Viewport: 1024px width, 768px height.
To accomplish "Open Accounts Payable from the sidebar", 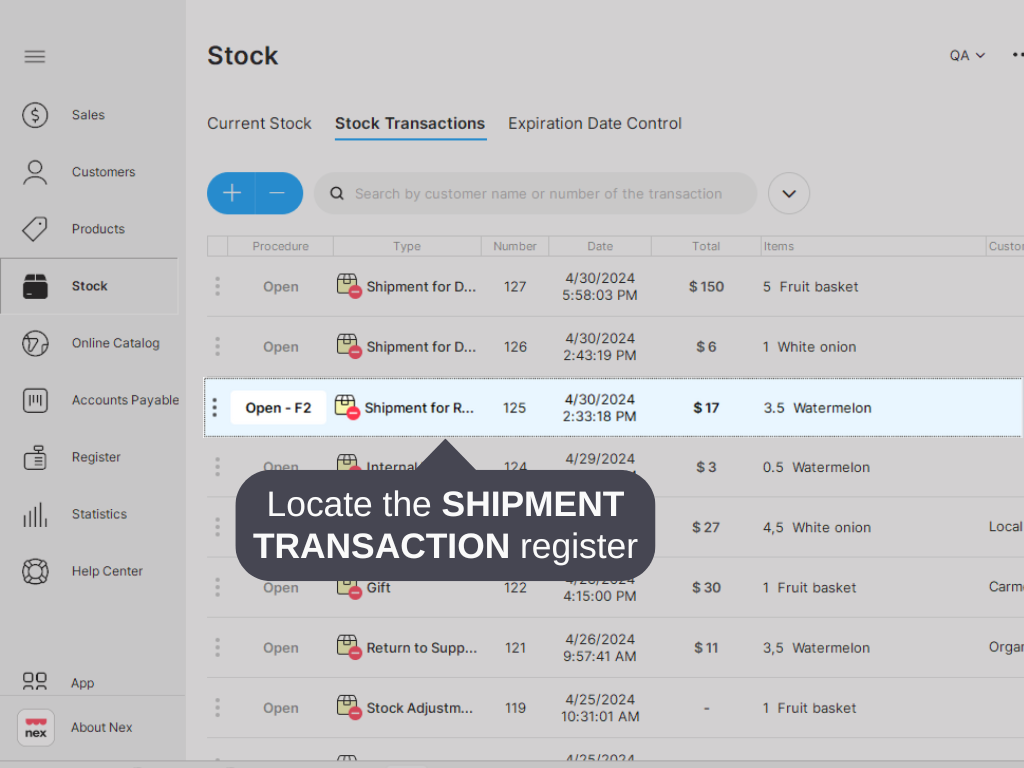I will (35, 400).
